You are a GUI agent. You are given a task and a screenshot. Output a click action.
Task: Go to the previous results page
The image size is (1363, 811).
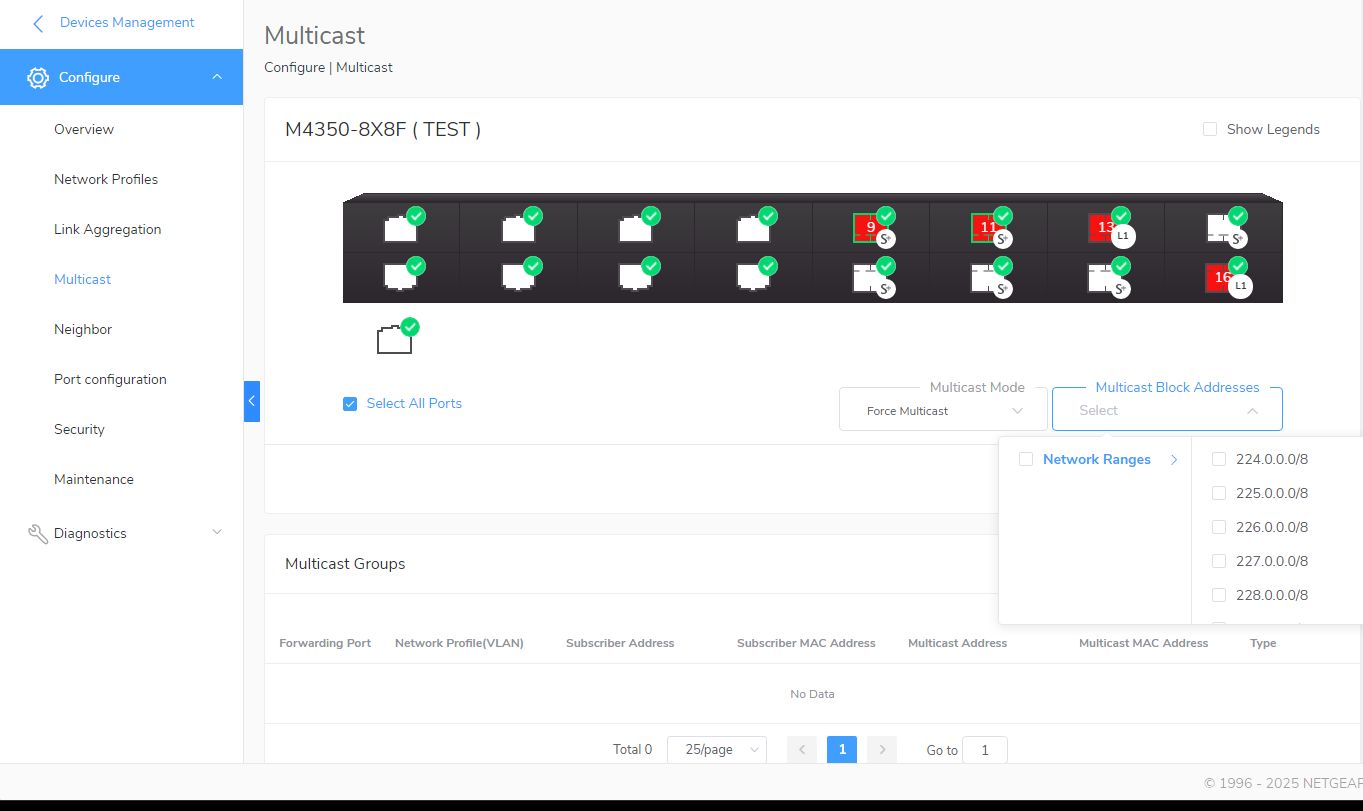[x=802, y=750]
